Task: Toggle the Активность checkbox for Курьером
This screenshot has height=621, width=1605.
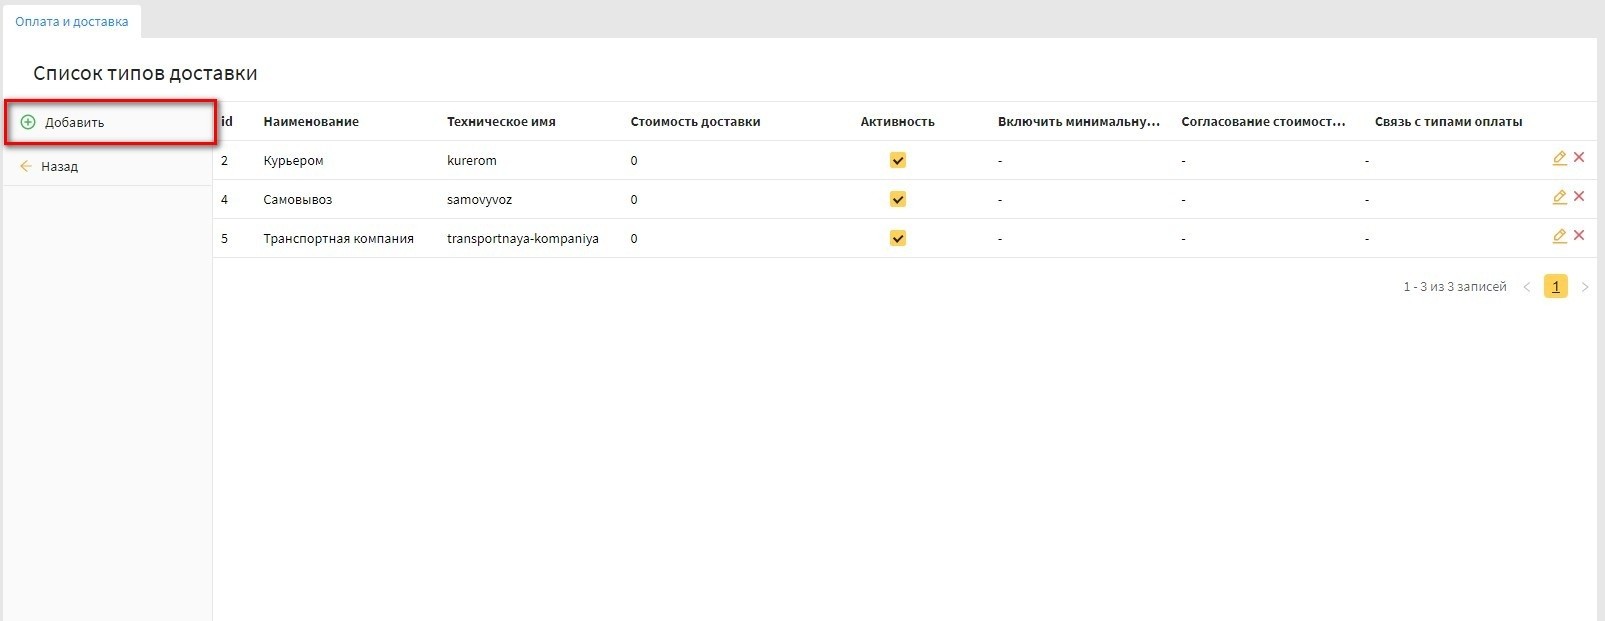Action: tap(897, 160)
